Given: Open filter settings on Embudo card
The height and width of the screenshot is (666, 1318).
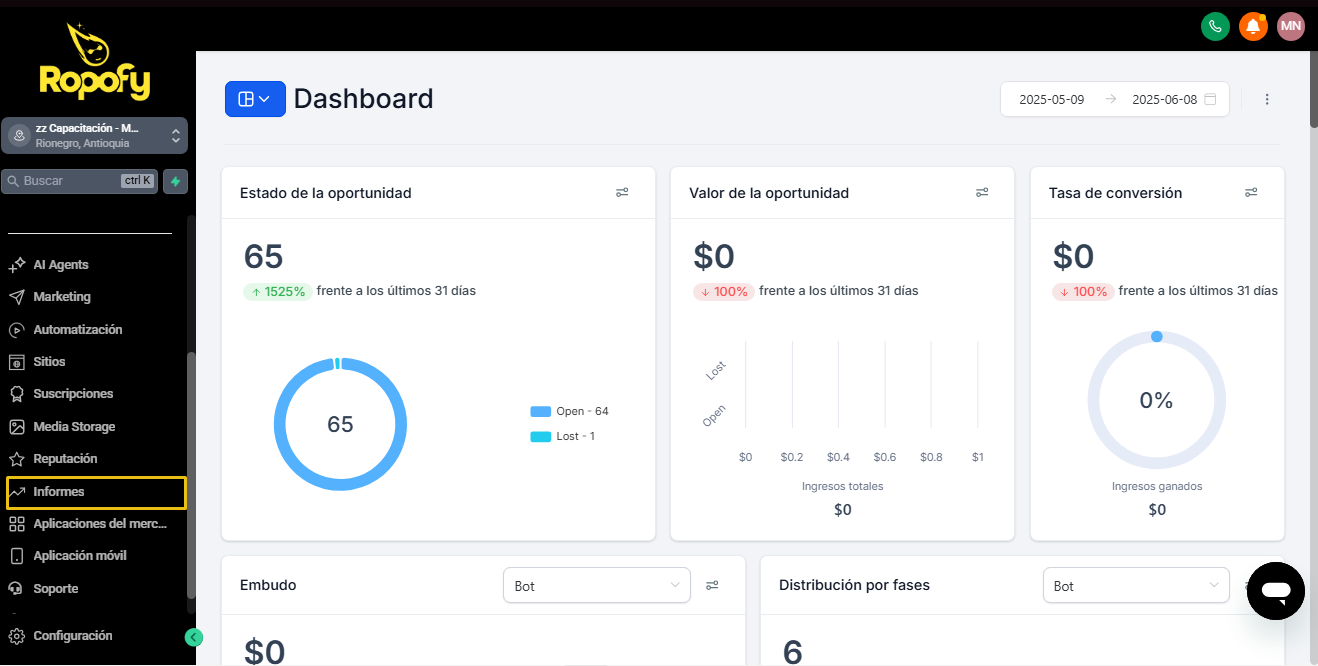Looking at the screenshot, I should coord(712,586).
